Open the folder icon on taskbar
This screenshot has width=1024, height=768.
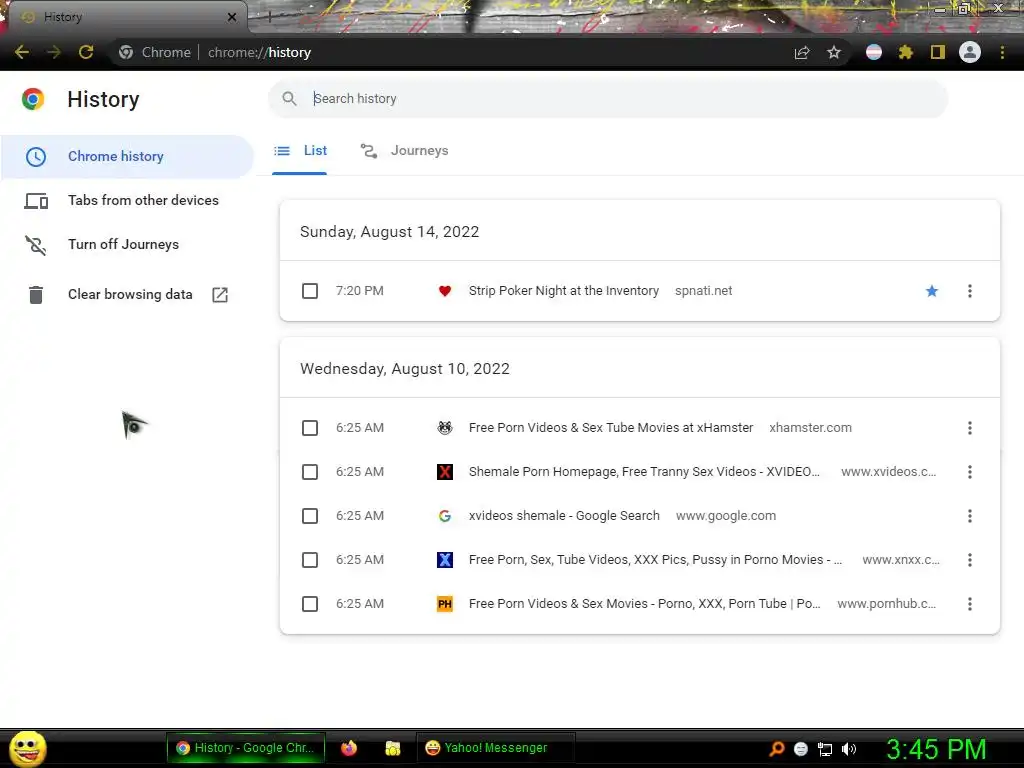(x=392, y=748)
